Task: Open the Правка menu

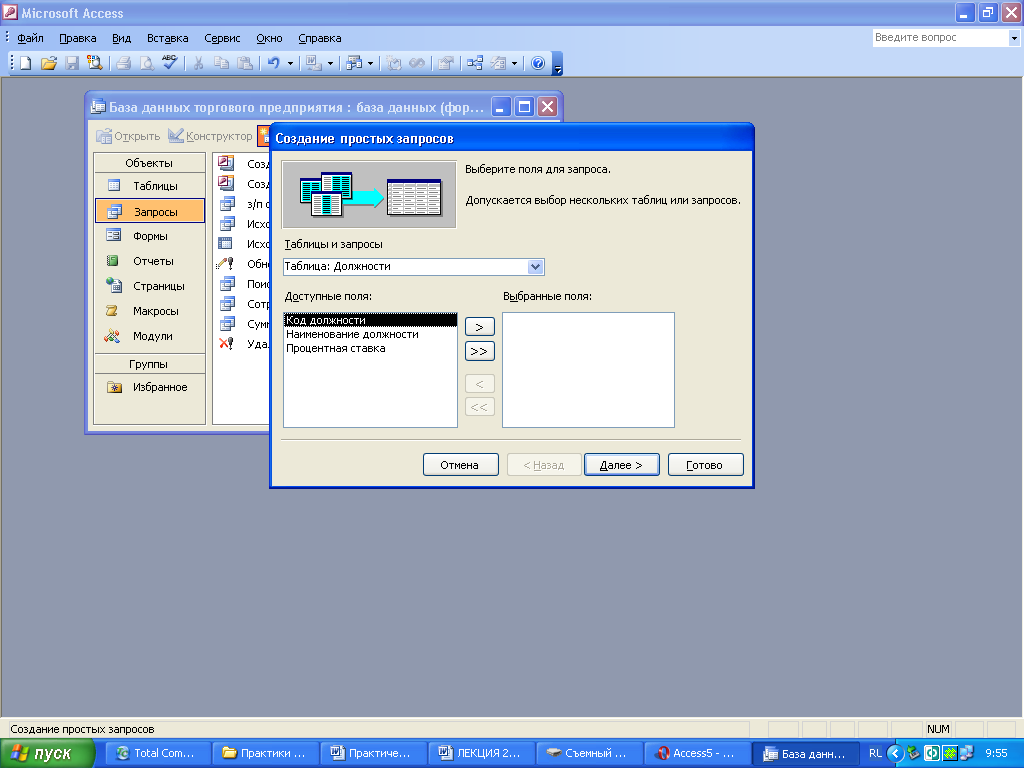Action: tap(78, 38)
